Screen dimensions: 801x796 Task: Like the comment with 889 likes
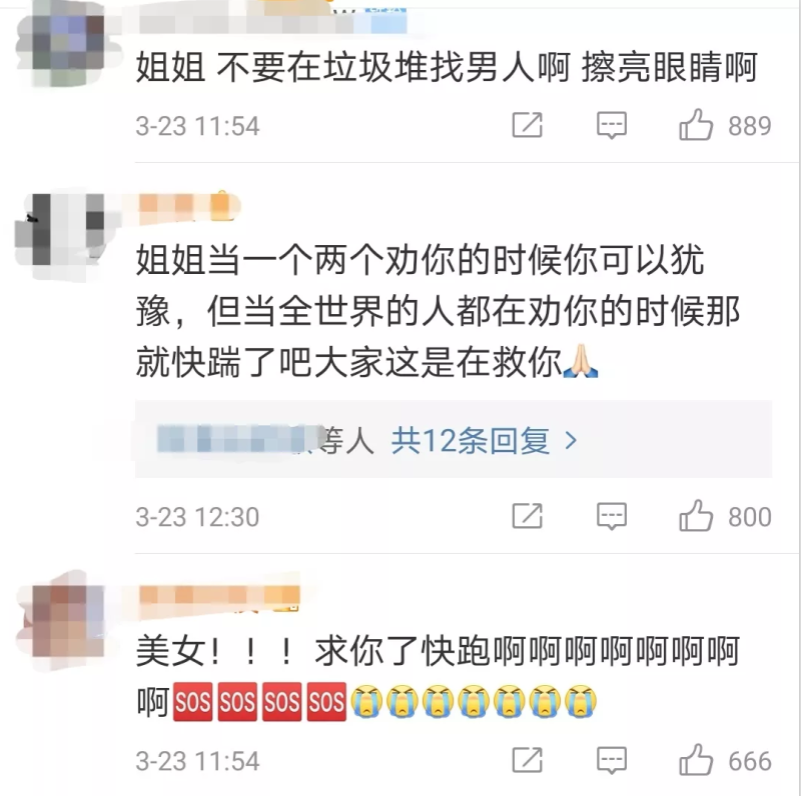click(696, 125)
